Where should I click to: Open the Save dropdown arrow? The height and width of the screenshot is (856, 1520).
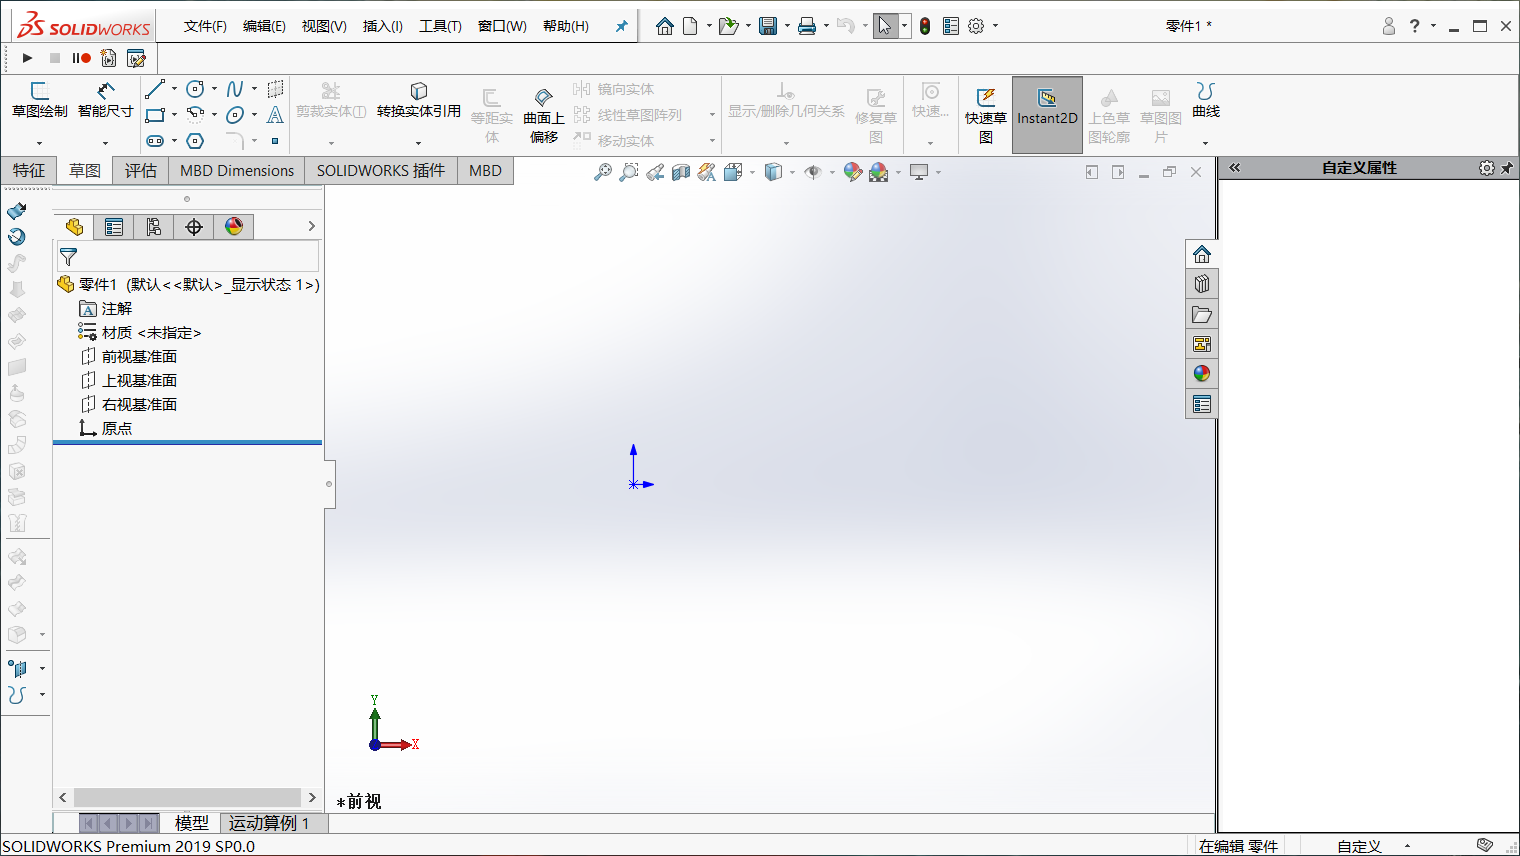coord(787,26)
